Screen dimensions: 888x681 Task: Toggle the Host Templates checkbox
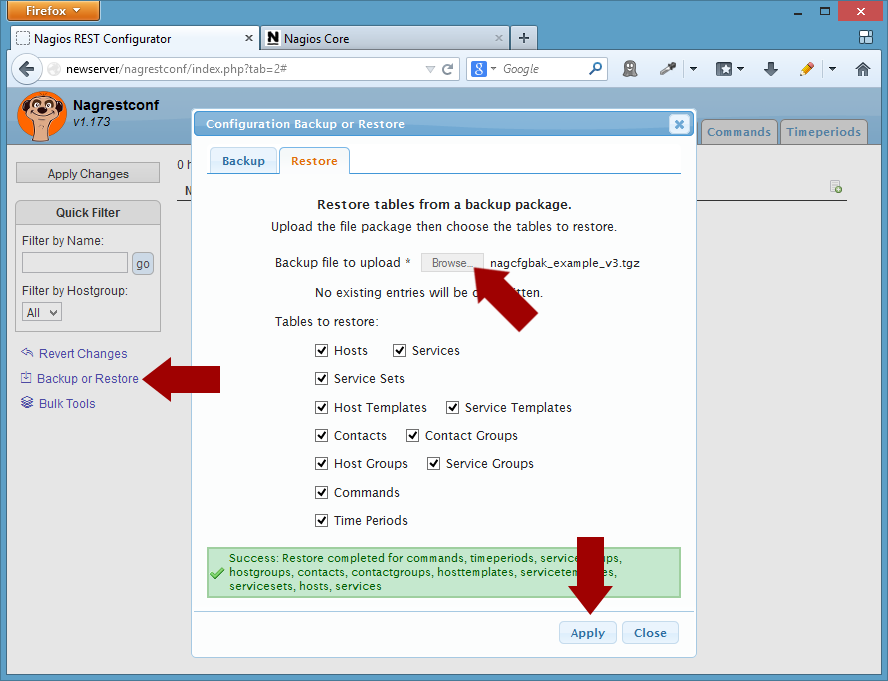click(321, 407)
